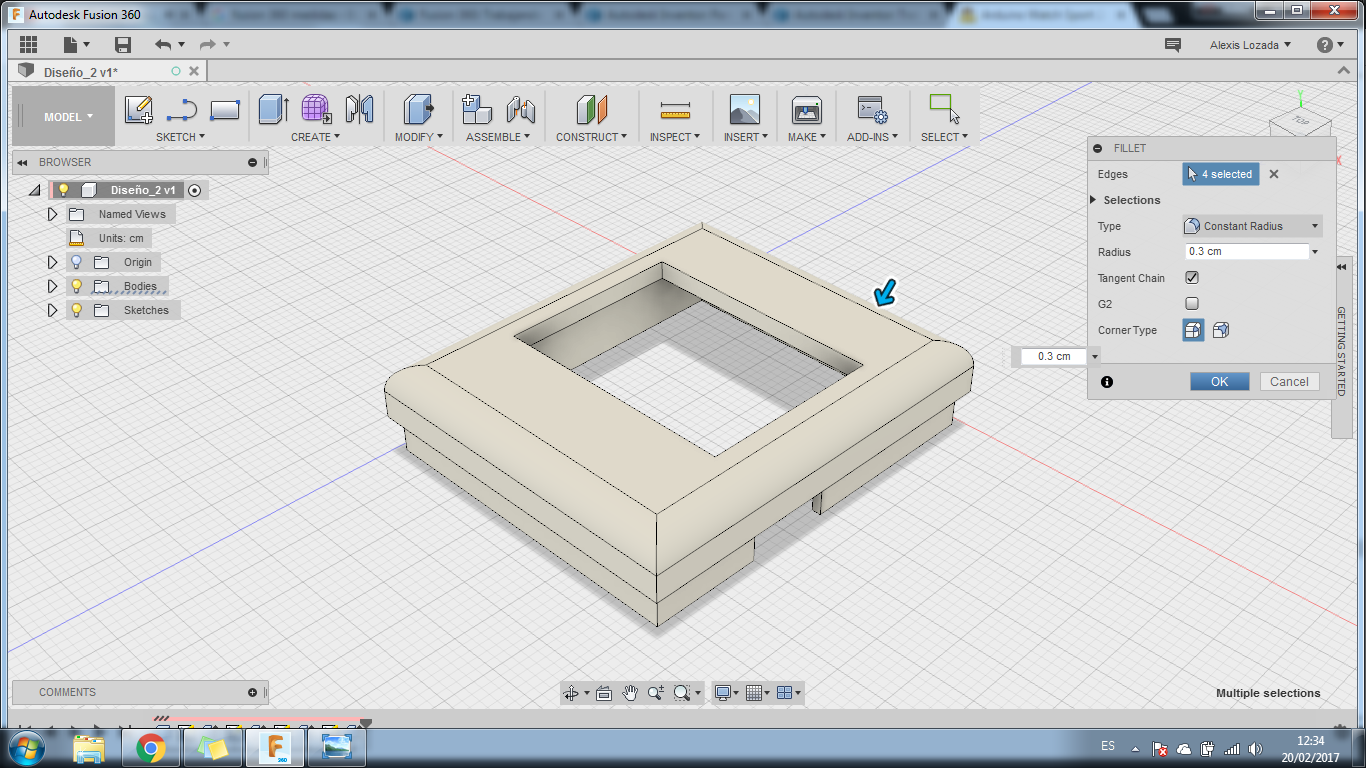Open the CONSTRUCT menu
This screenshot has height=768, width=1366.
[592, 137]
